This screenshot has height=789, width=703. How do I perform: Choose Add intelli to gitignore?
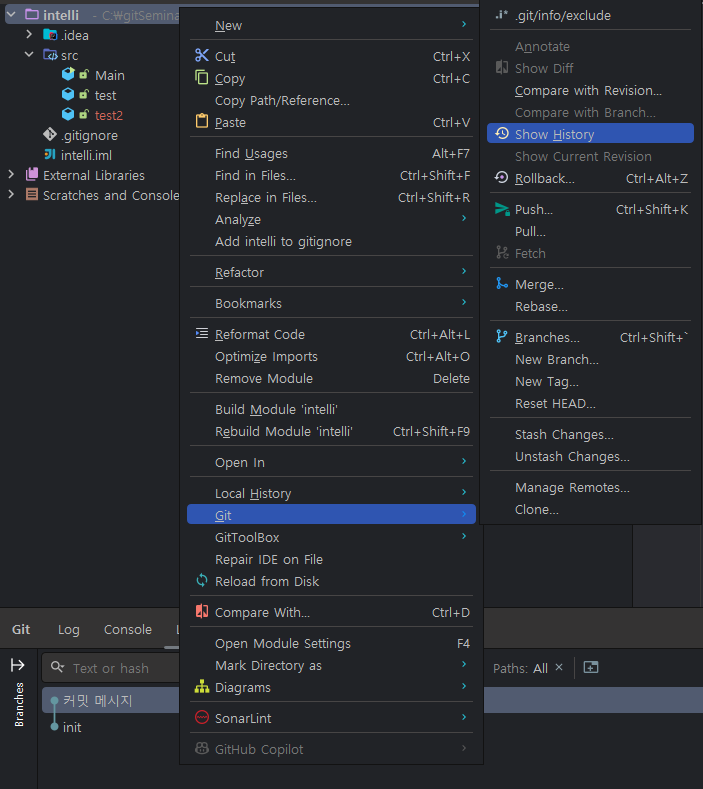click(331, 242)
